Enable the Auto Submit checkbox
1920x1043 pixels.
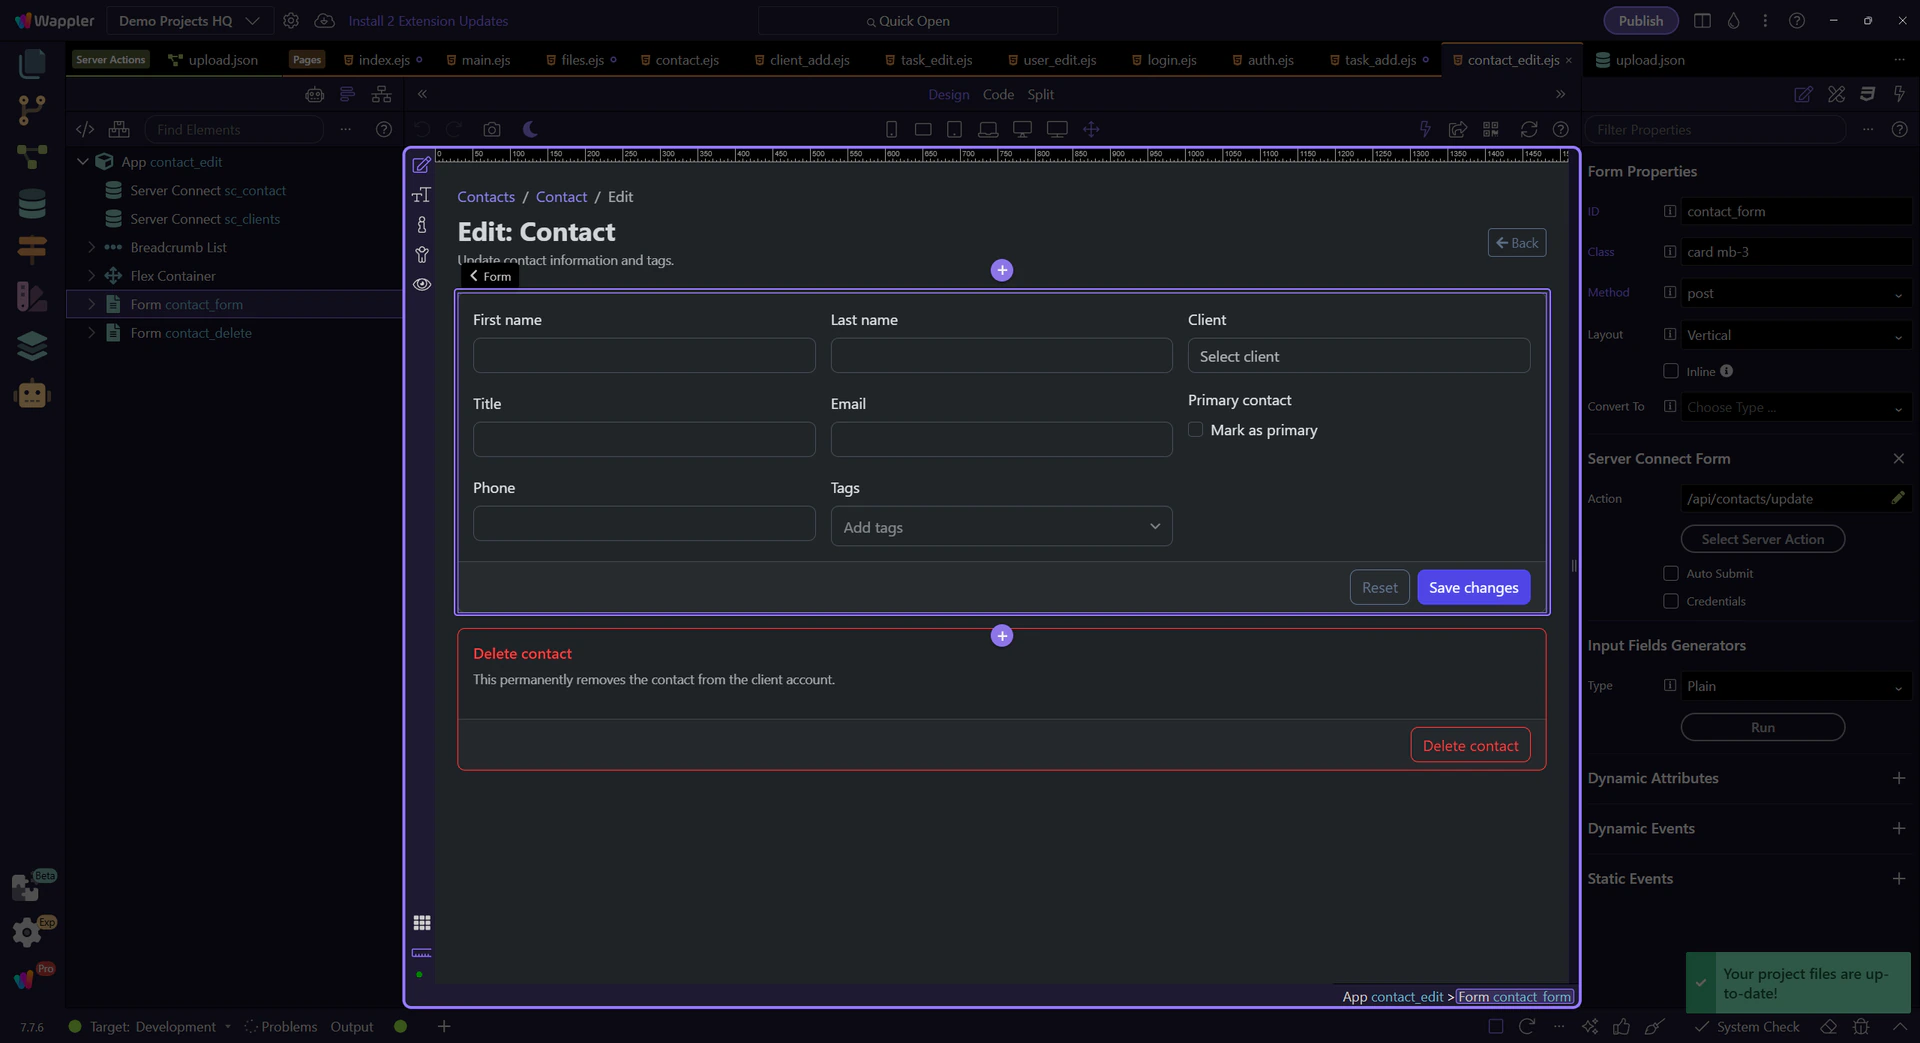click(1670, 573)
